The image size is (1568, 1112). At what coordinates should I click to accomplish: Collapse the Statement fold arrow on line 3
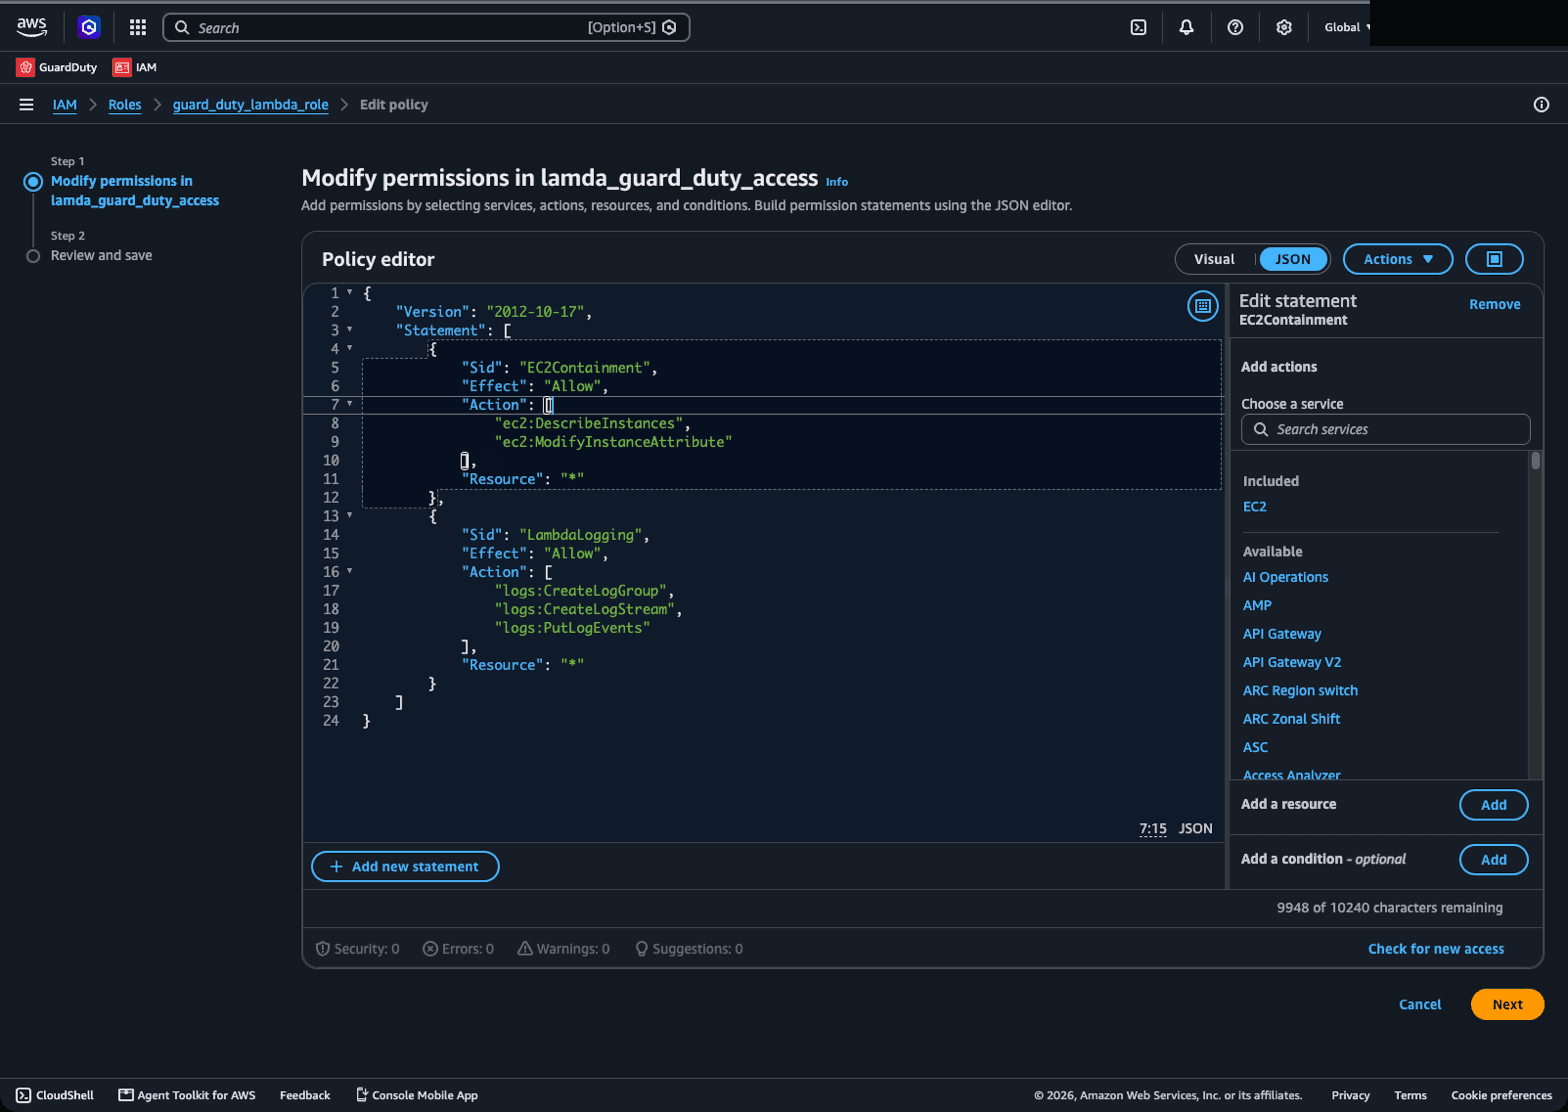[x=349, y=329]
